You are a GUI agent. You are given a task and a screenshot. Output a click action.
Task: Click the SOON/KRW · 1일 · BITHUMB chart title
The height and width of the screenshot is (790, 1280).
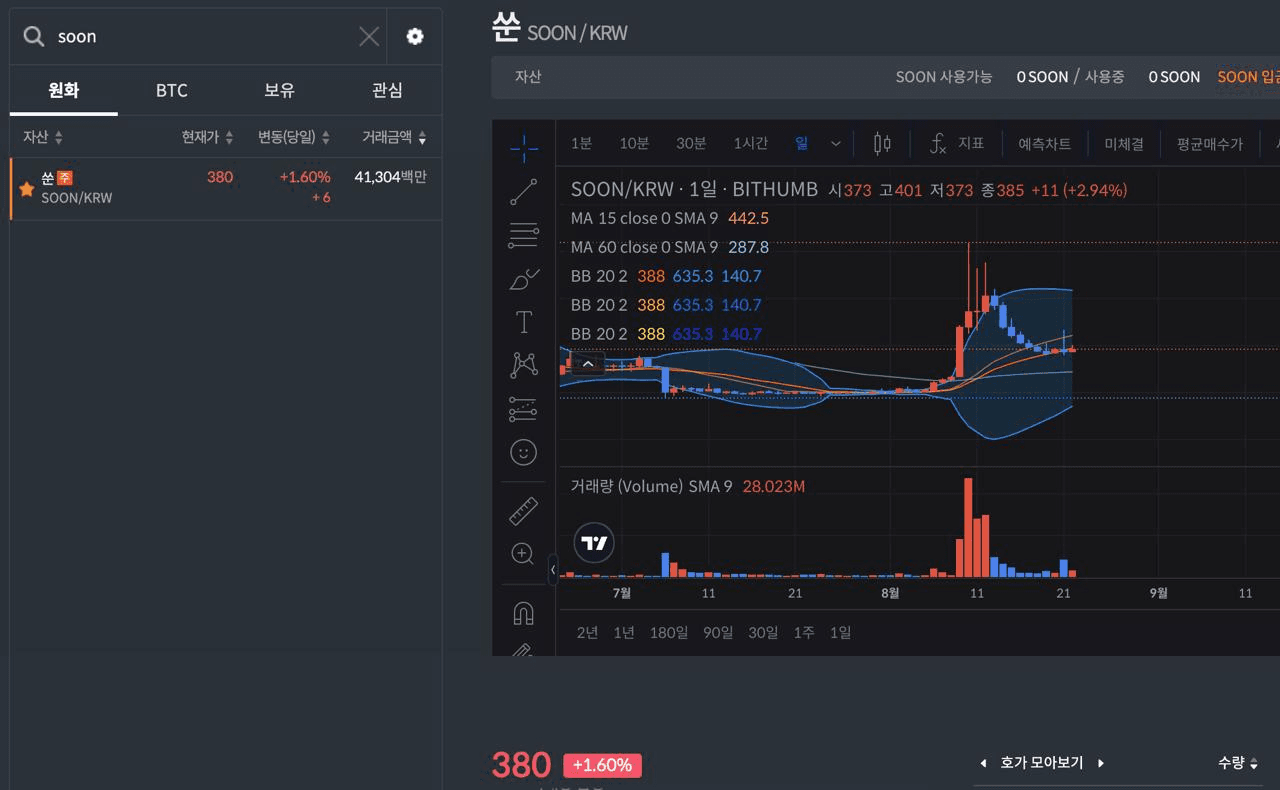pos(694,189)
